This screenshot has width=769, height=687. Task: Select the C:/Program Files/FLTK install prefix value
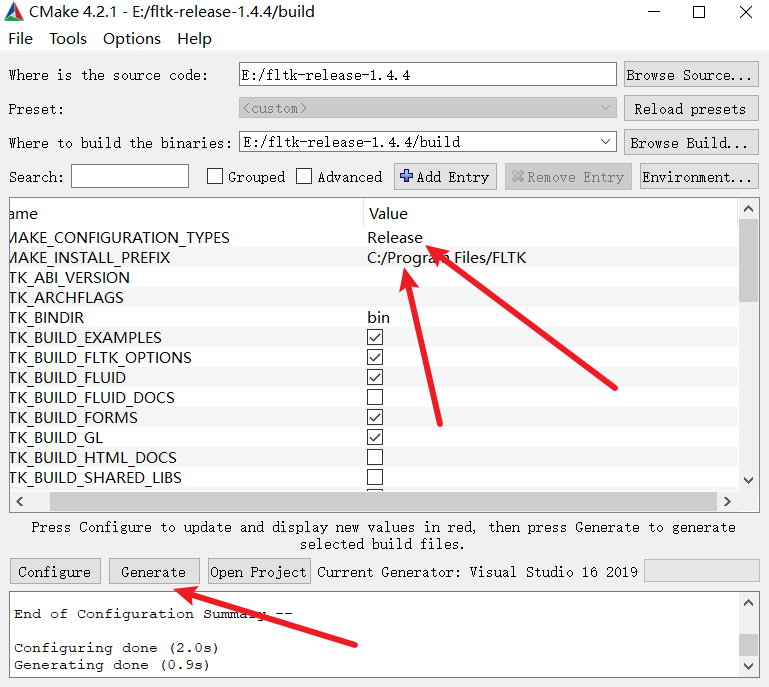tap(446, 257)
